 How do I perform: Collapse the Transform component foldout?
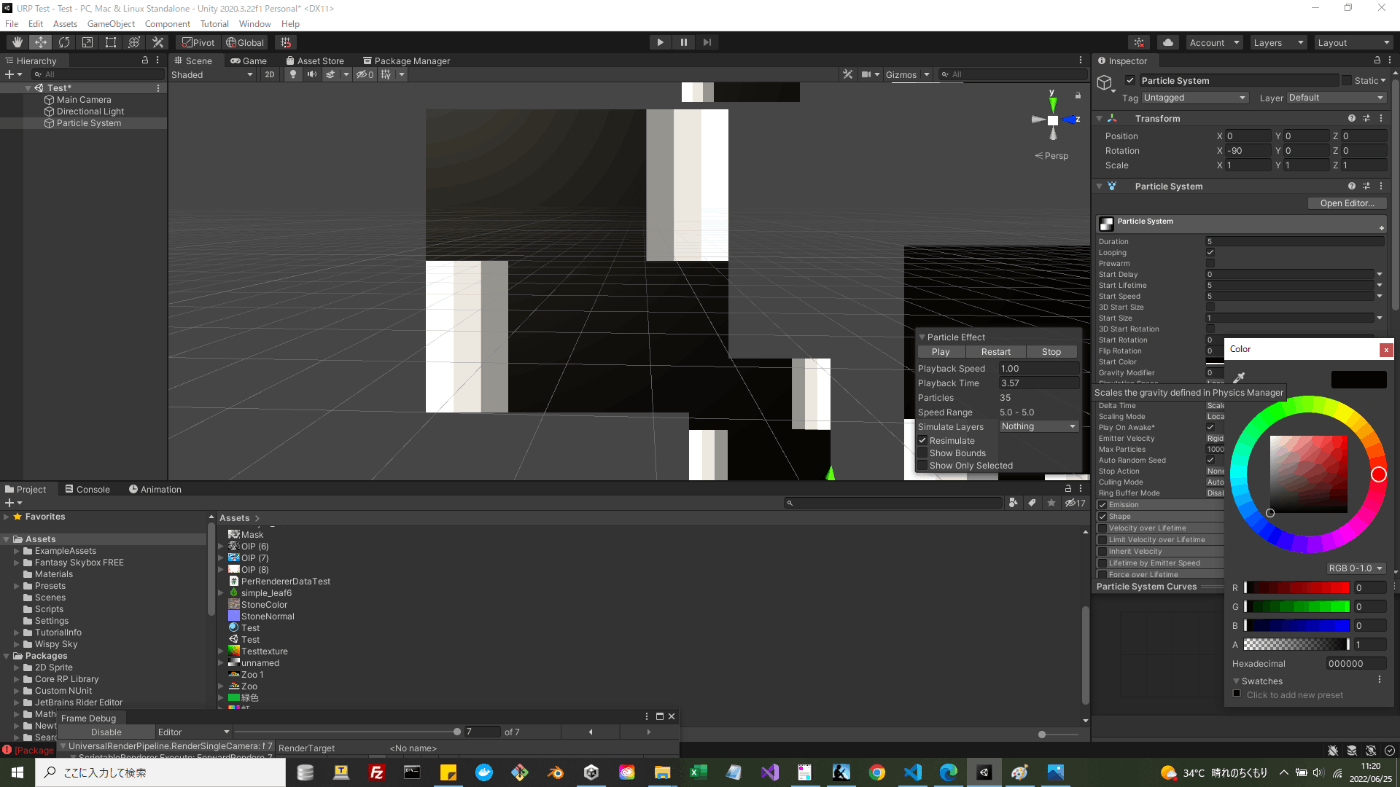(1100, 118)
